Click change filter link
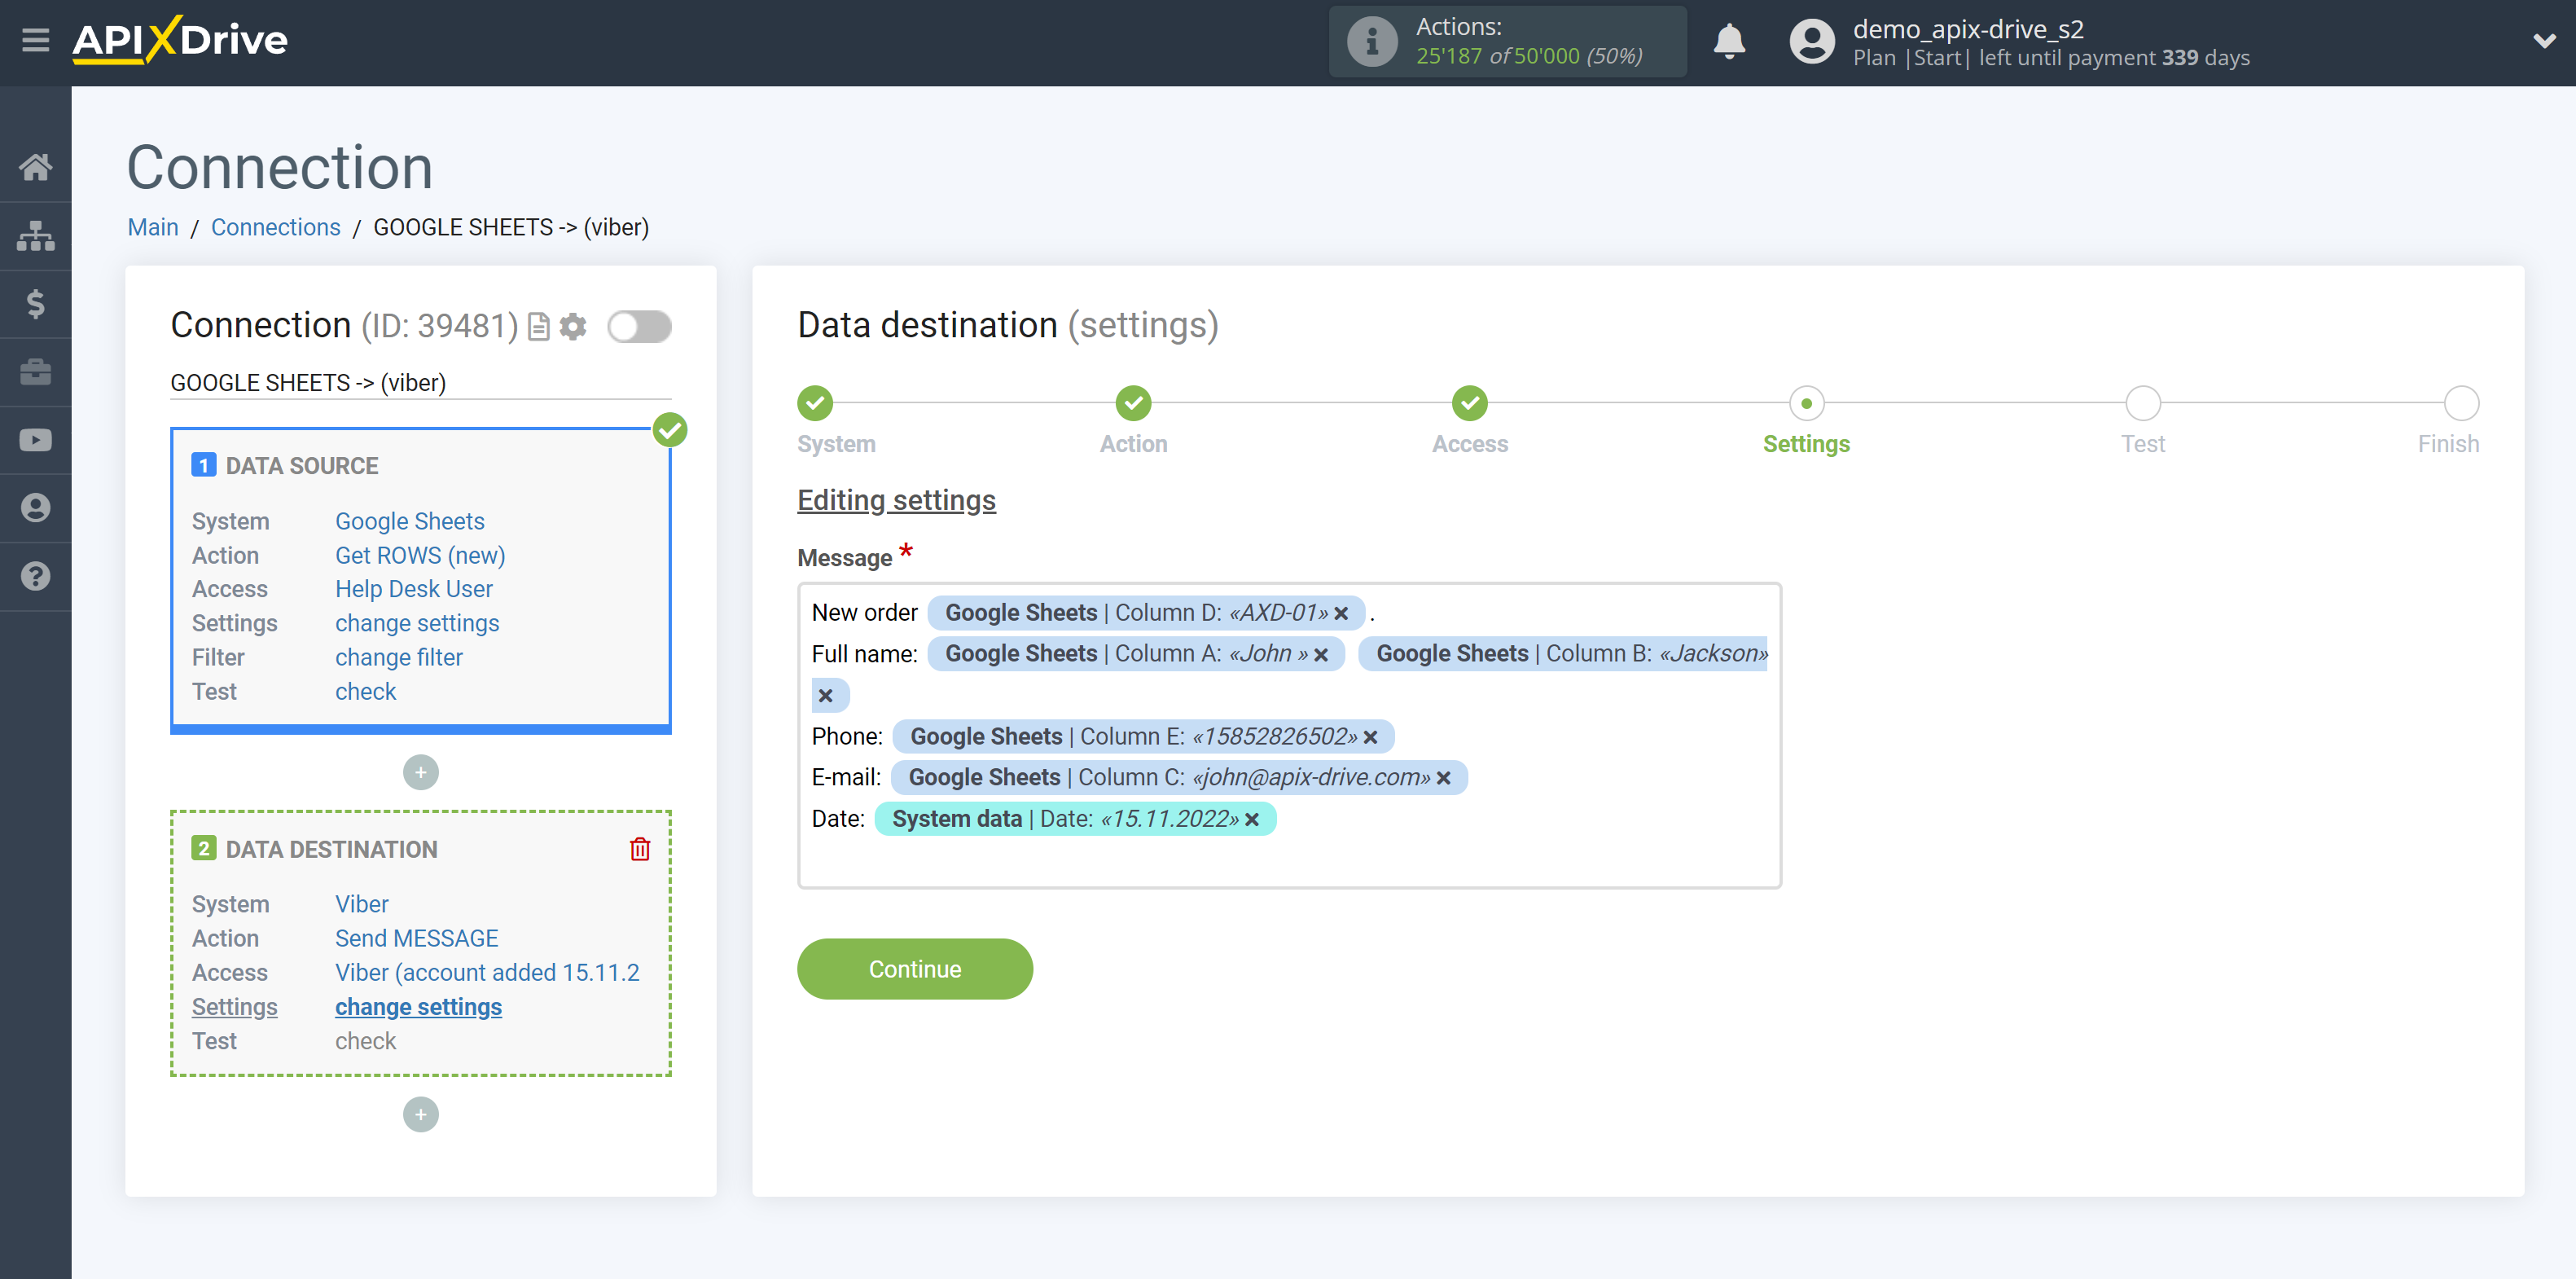 tap(399, 657)
